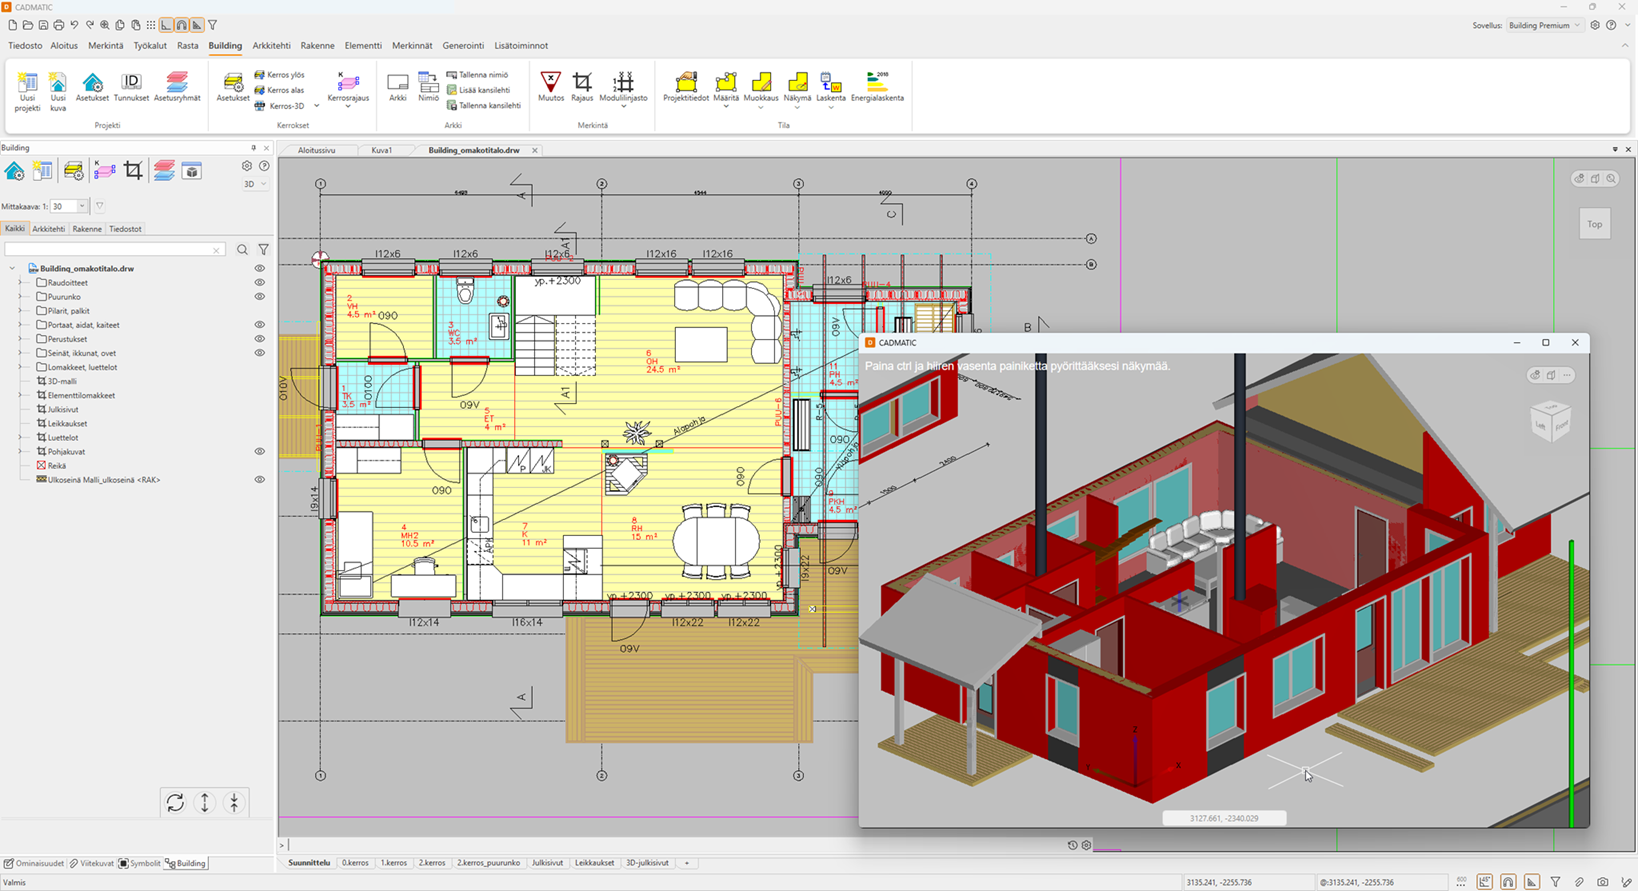This screenshot has width=1638, height=891.
Task: Click the Top view cube face
Action: click(x=1594, y=224)
